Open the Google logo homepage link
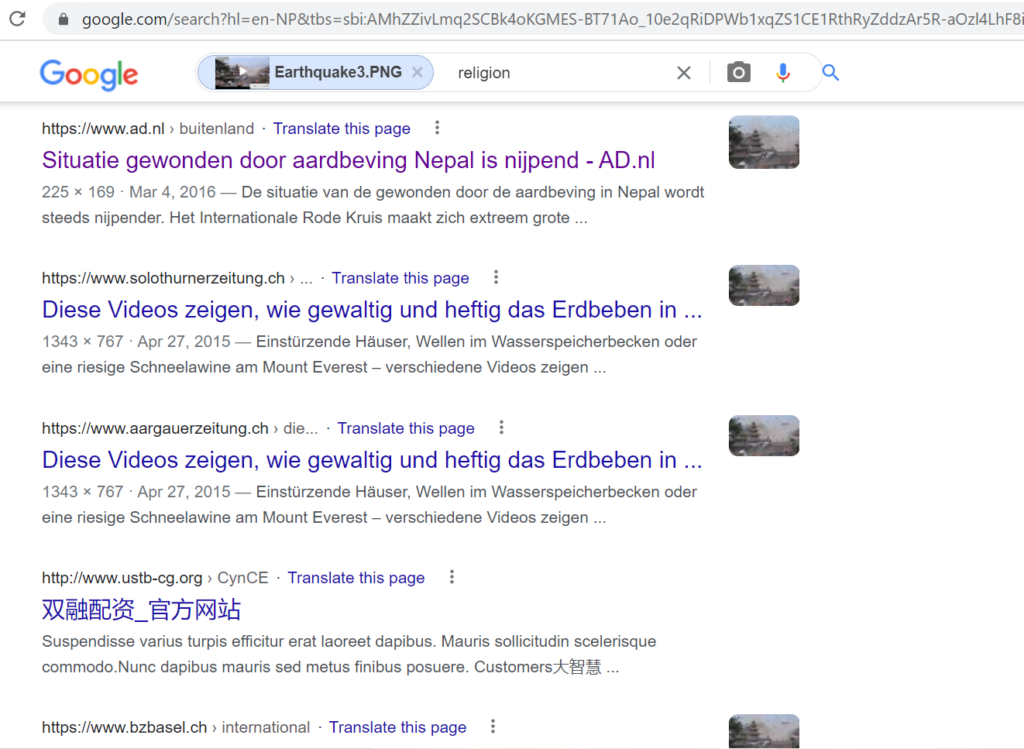The height and width of the screenshot is (749, 1024). tap(89, 74)
